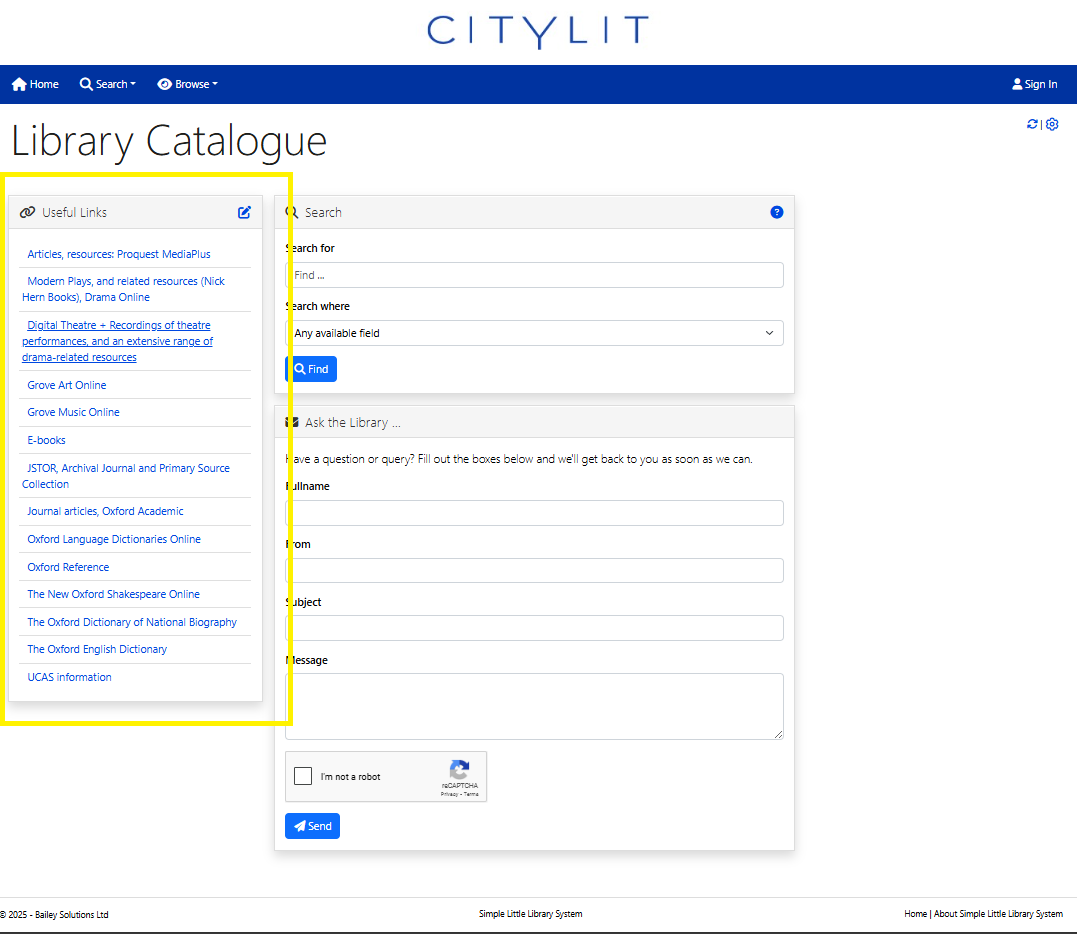Open the UCAS information link

point(69,677)
